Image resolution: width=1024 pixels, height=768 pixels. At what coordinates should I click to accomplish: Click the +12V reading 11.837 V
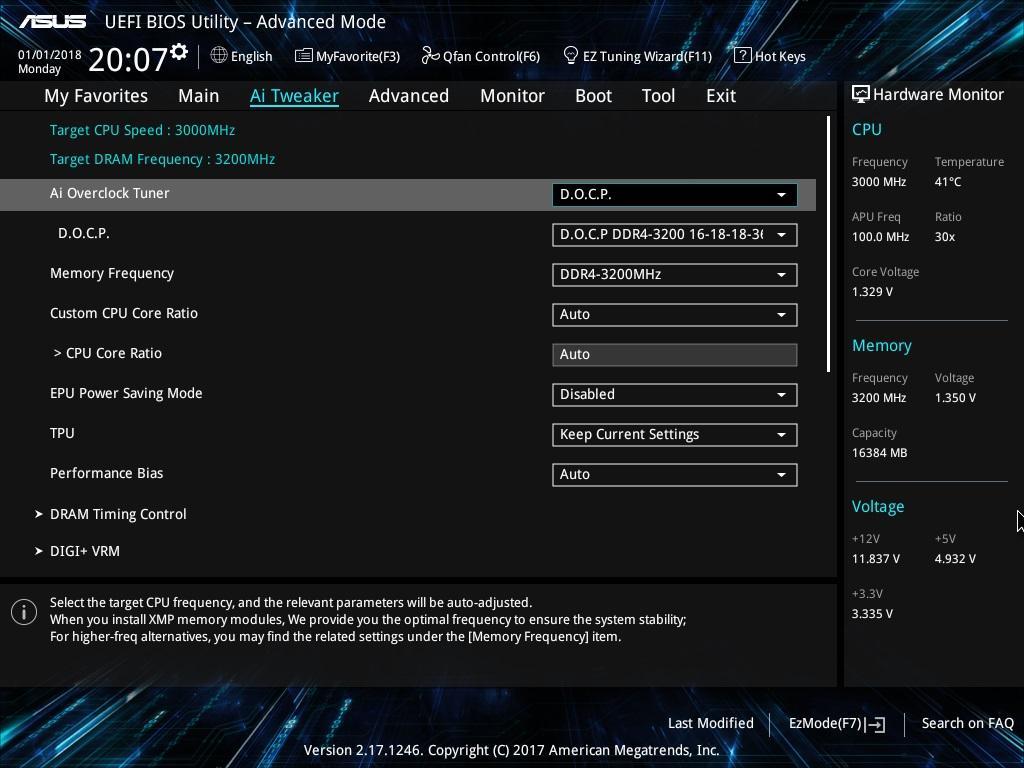(x=875, y=559)
